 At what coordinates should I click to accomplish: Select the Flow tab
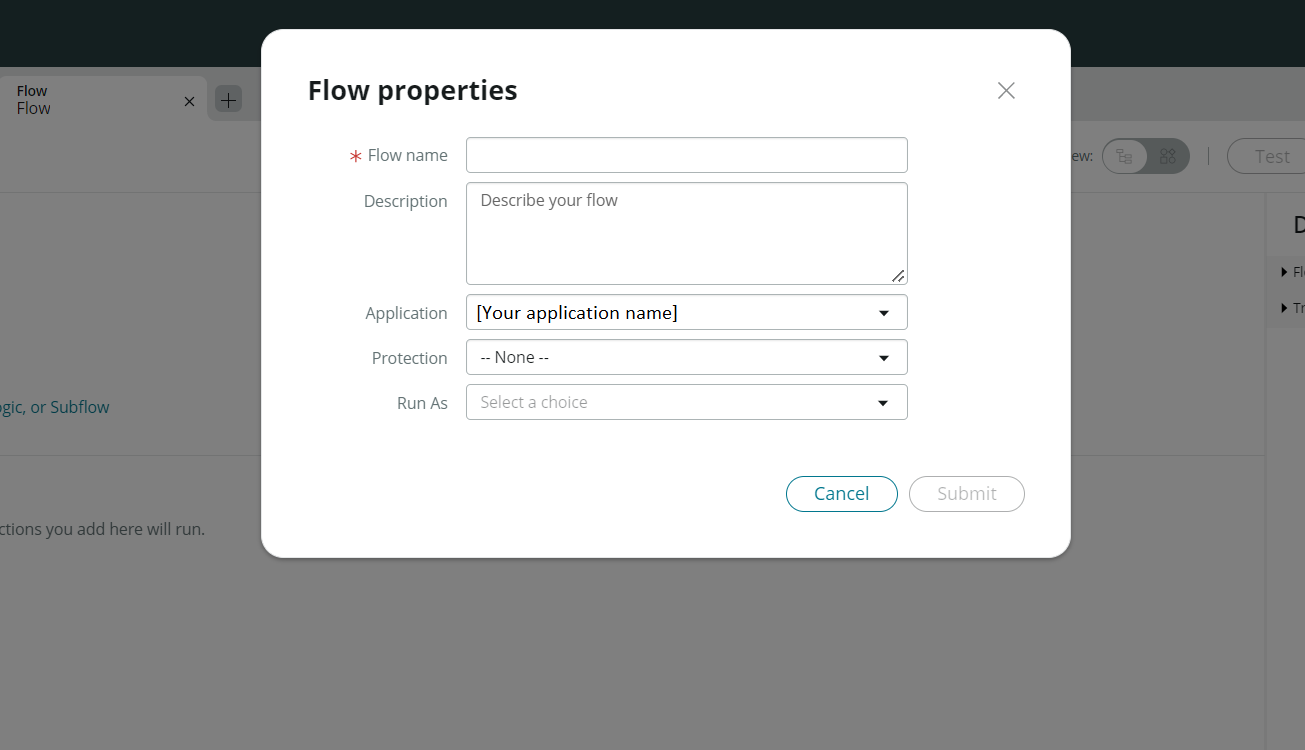(90, 99)
